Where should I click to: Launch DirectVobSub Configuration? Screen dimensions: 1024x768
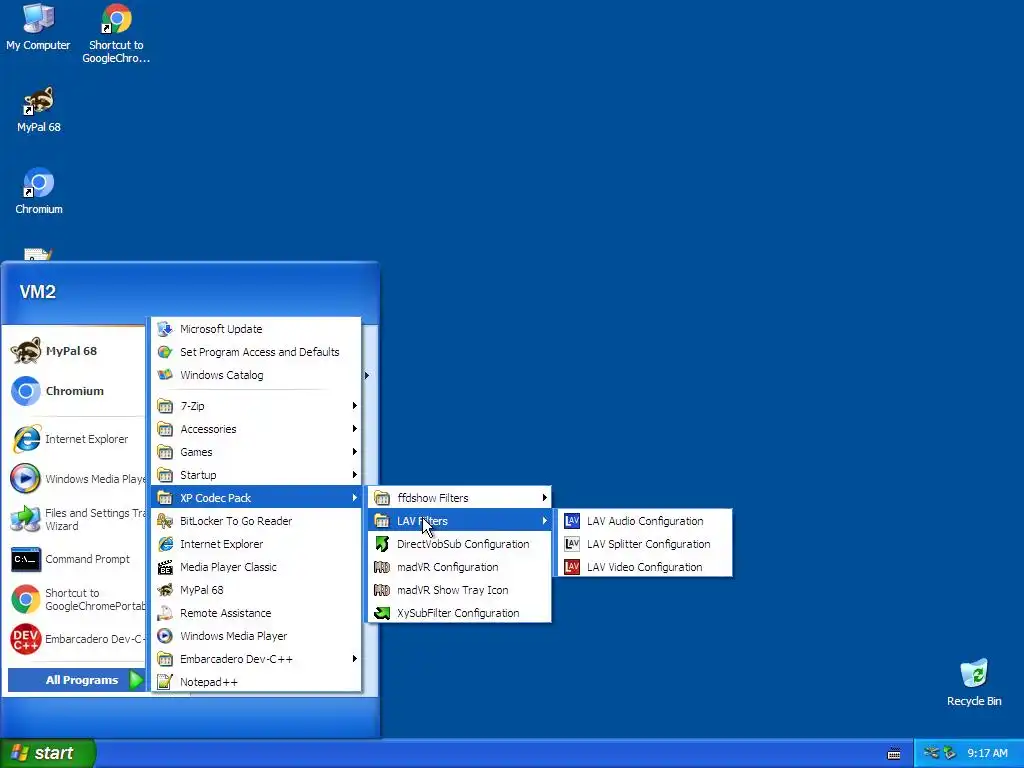click(460, 544)
